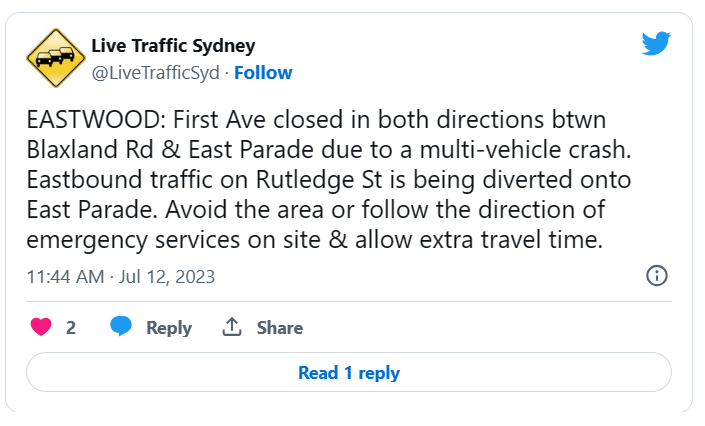Click the Reply text label
705x426 pixels.
pos(169,327)
